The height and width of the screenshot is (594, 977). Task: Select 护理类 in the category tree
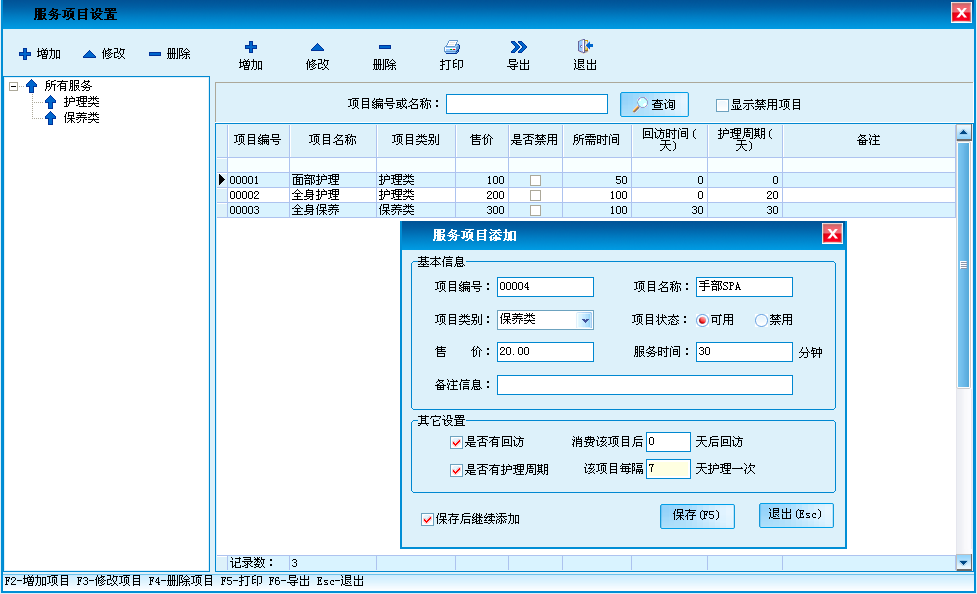(81, 102)
